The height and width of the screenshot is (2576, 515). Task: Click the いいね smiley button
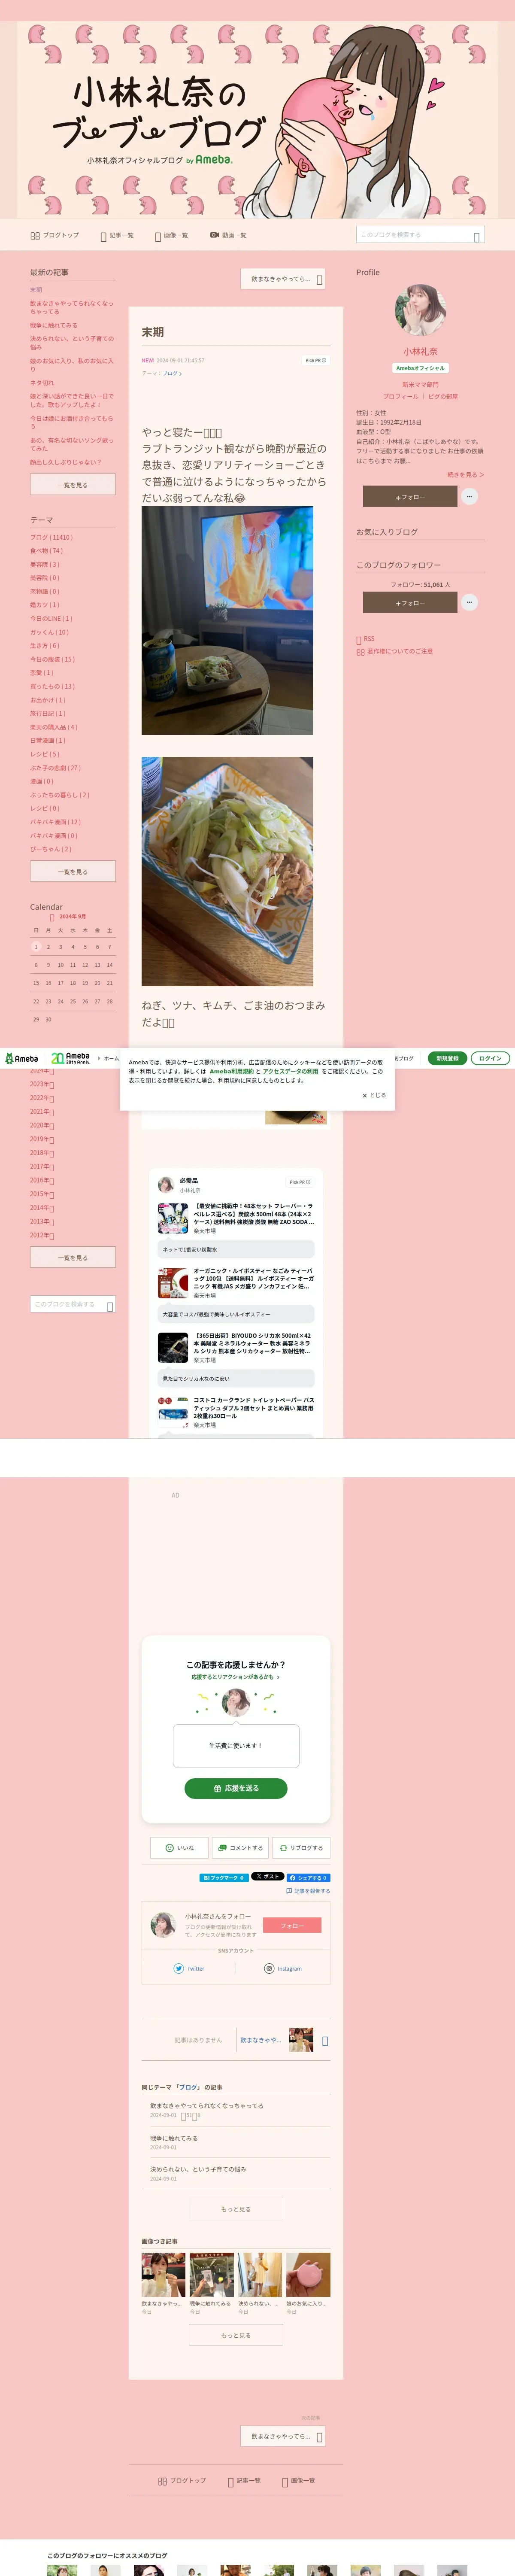(x=180, y=1848)
